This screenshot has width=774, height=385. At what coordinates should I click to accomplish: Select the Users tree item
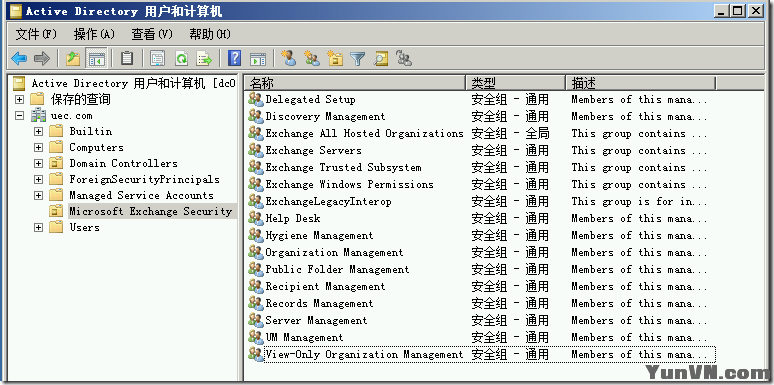tap(84, 228)
